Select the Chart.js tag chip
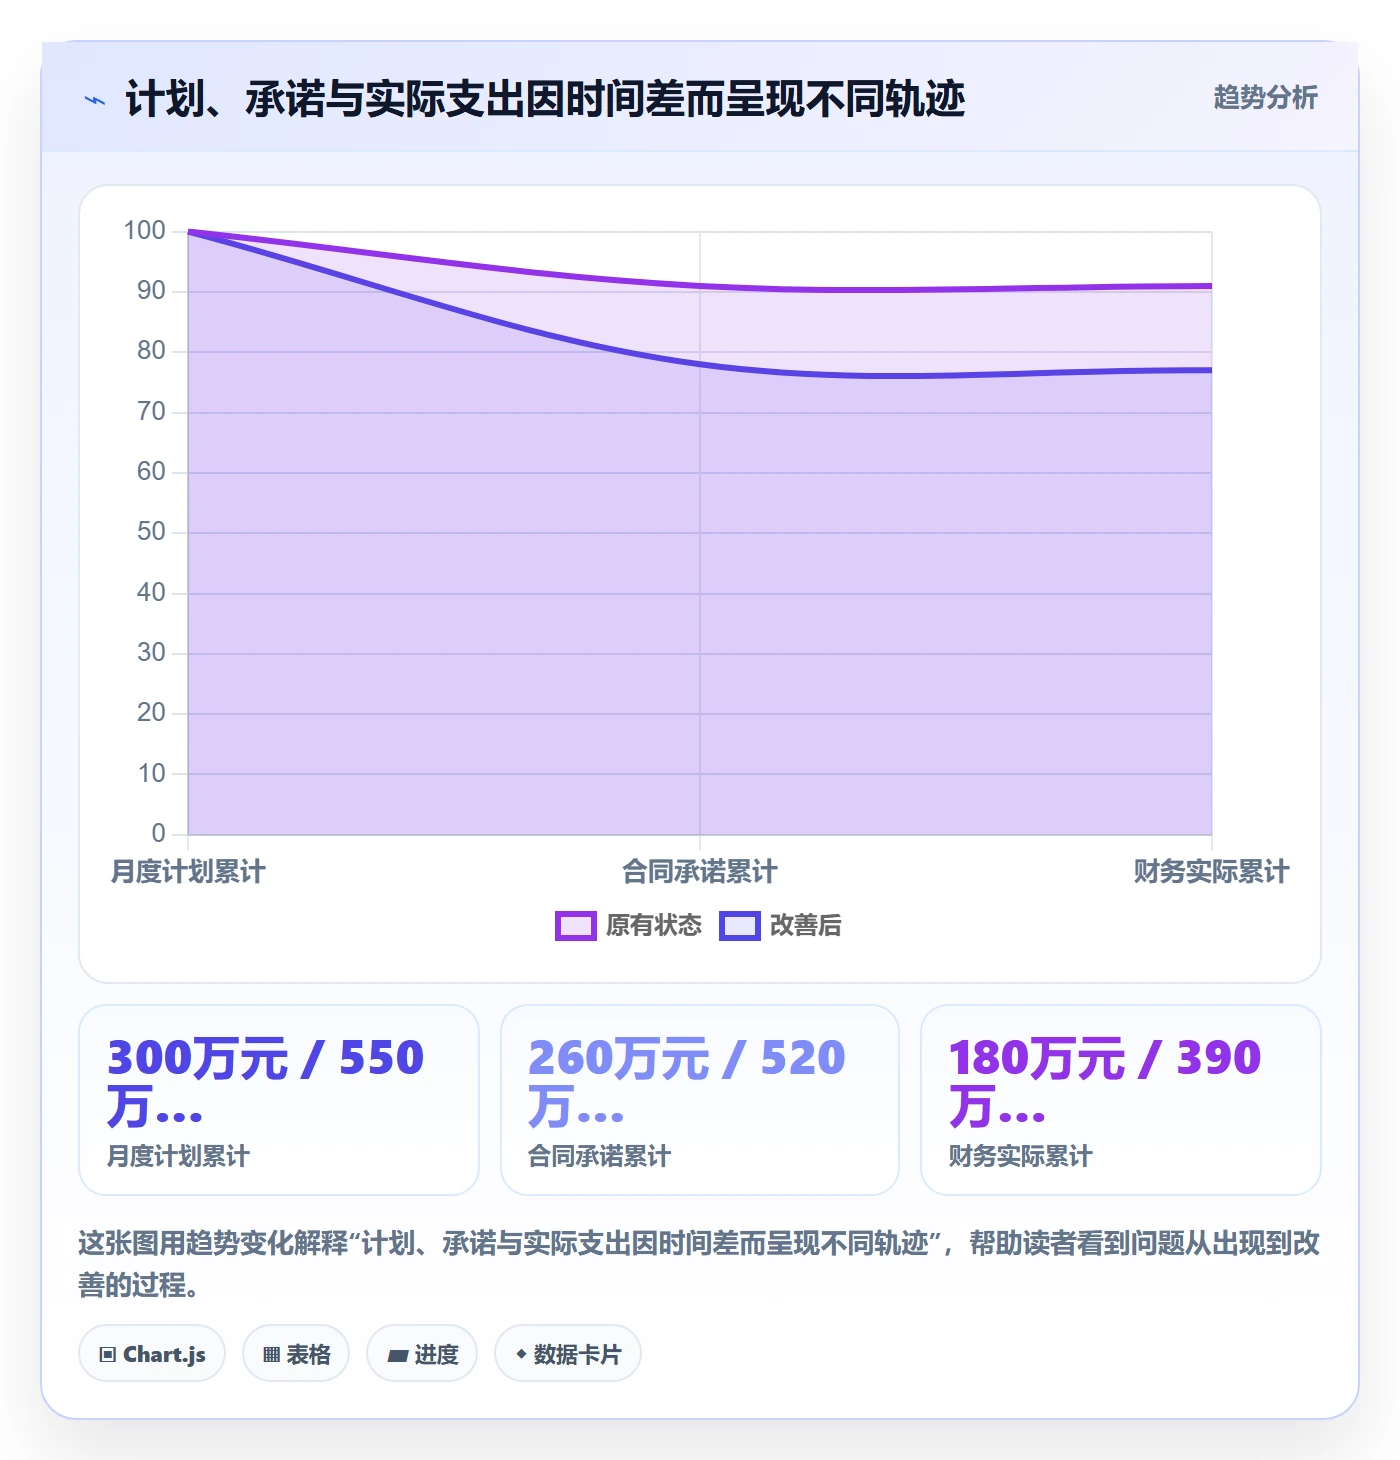This screenshot has width=1400, height=1460. pos(152,1354)
